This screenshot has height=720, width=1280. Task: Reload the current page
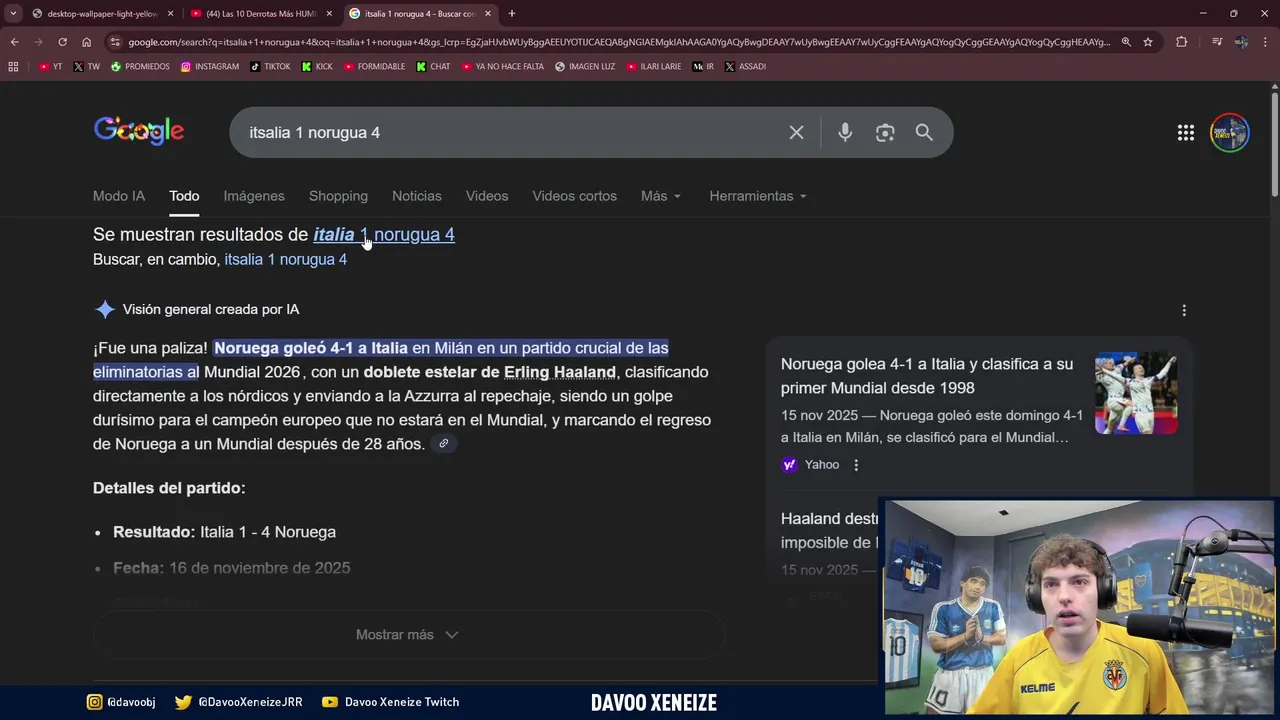coord(62,42)
